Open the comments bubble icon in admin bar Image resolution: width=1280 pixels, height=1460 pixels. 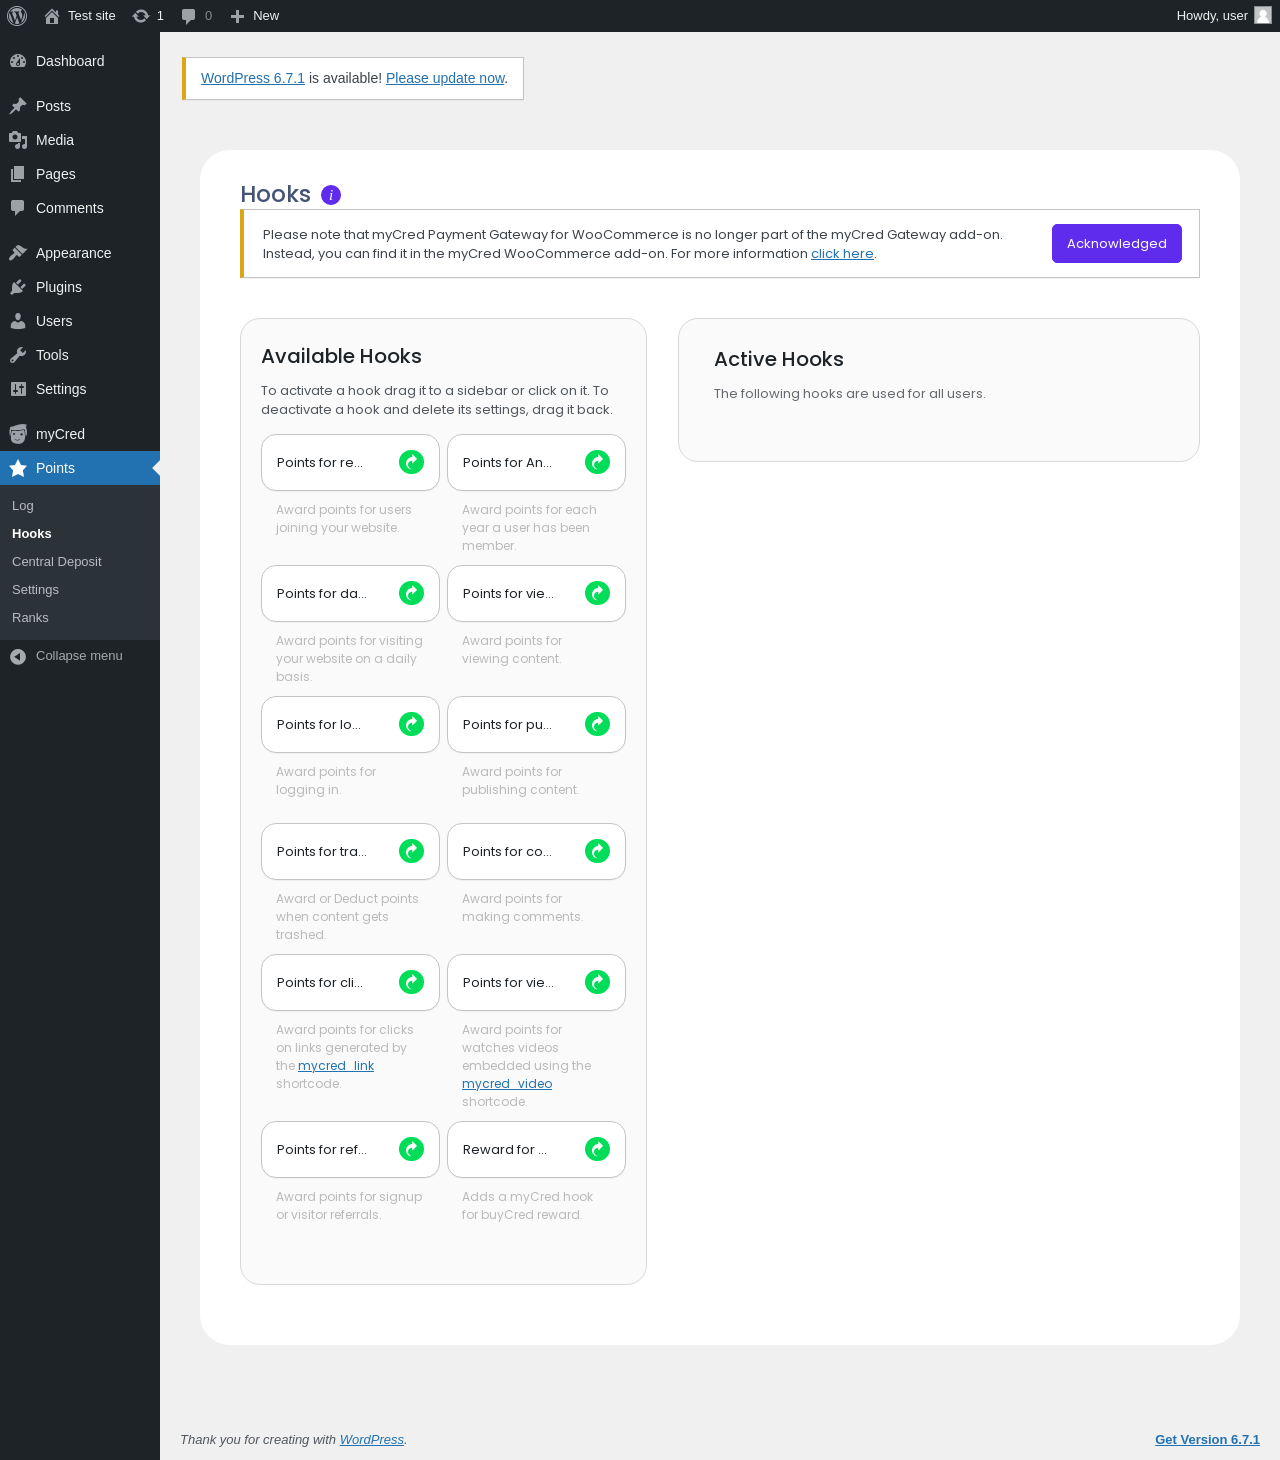click(188, 16)
